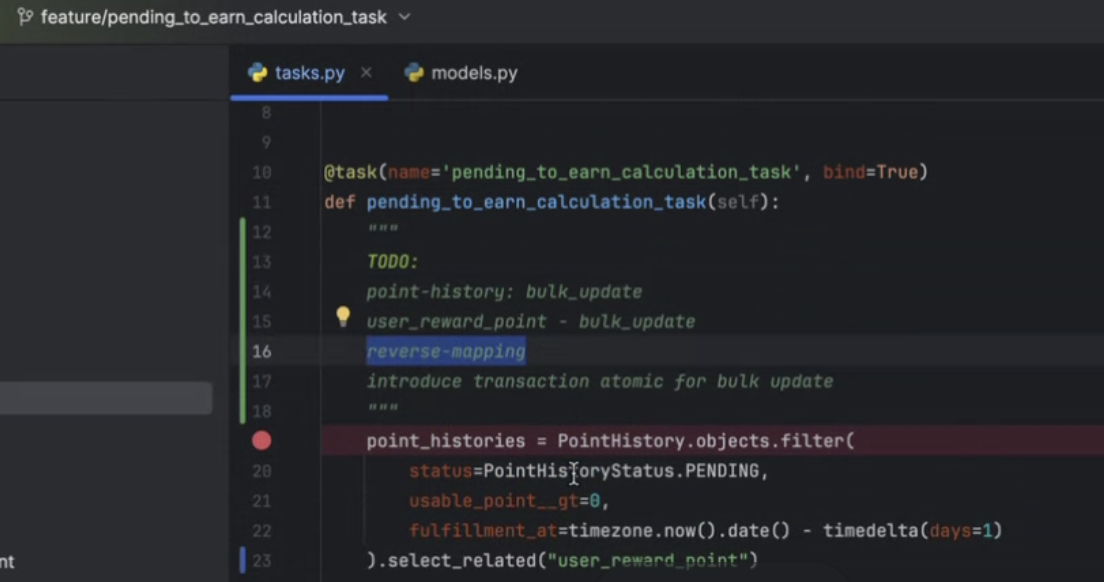1104x582 pixels.
Task: Click the Python icon on models.py tab
Action: (414, 73)
